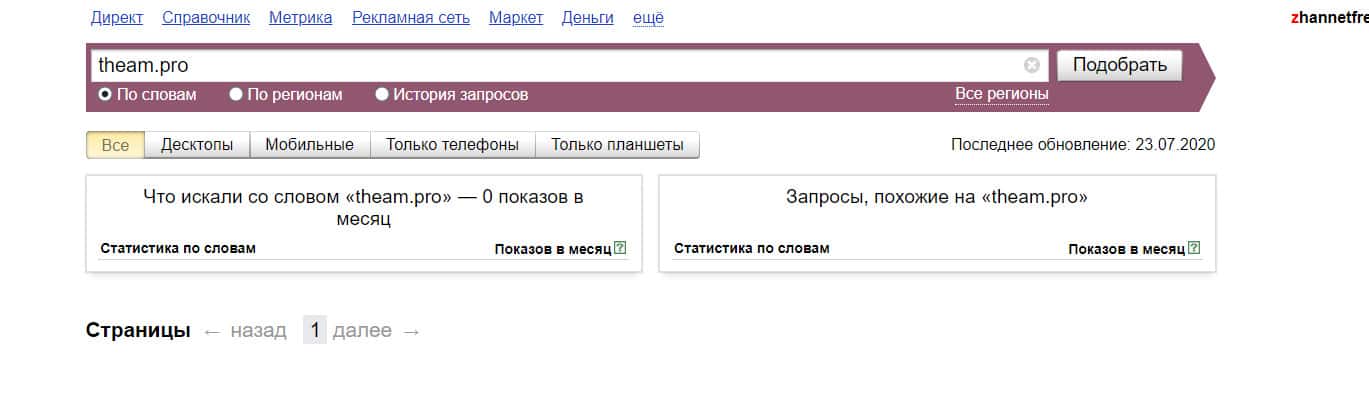This screenshot has height=402, width=1369.
Task: Switch to the «Десктопы» tab
Action: click(197, 145)
